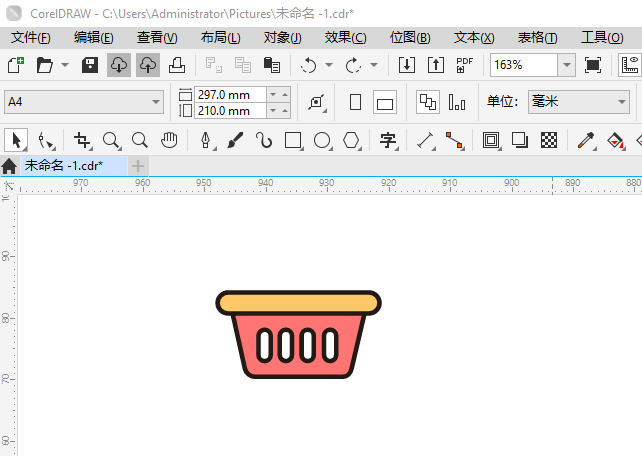Switch to the 未命名 -1.cdr tab
Image resolution: width=642 pixels, height=456 pixels.
tap(74, 166)
